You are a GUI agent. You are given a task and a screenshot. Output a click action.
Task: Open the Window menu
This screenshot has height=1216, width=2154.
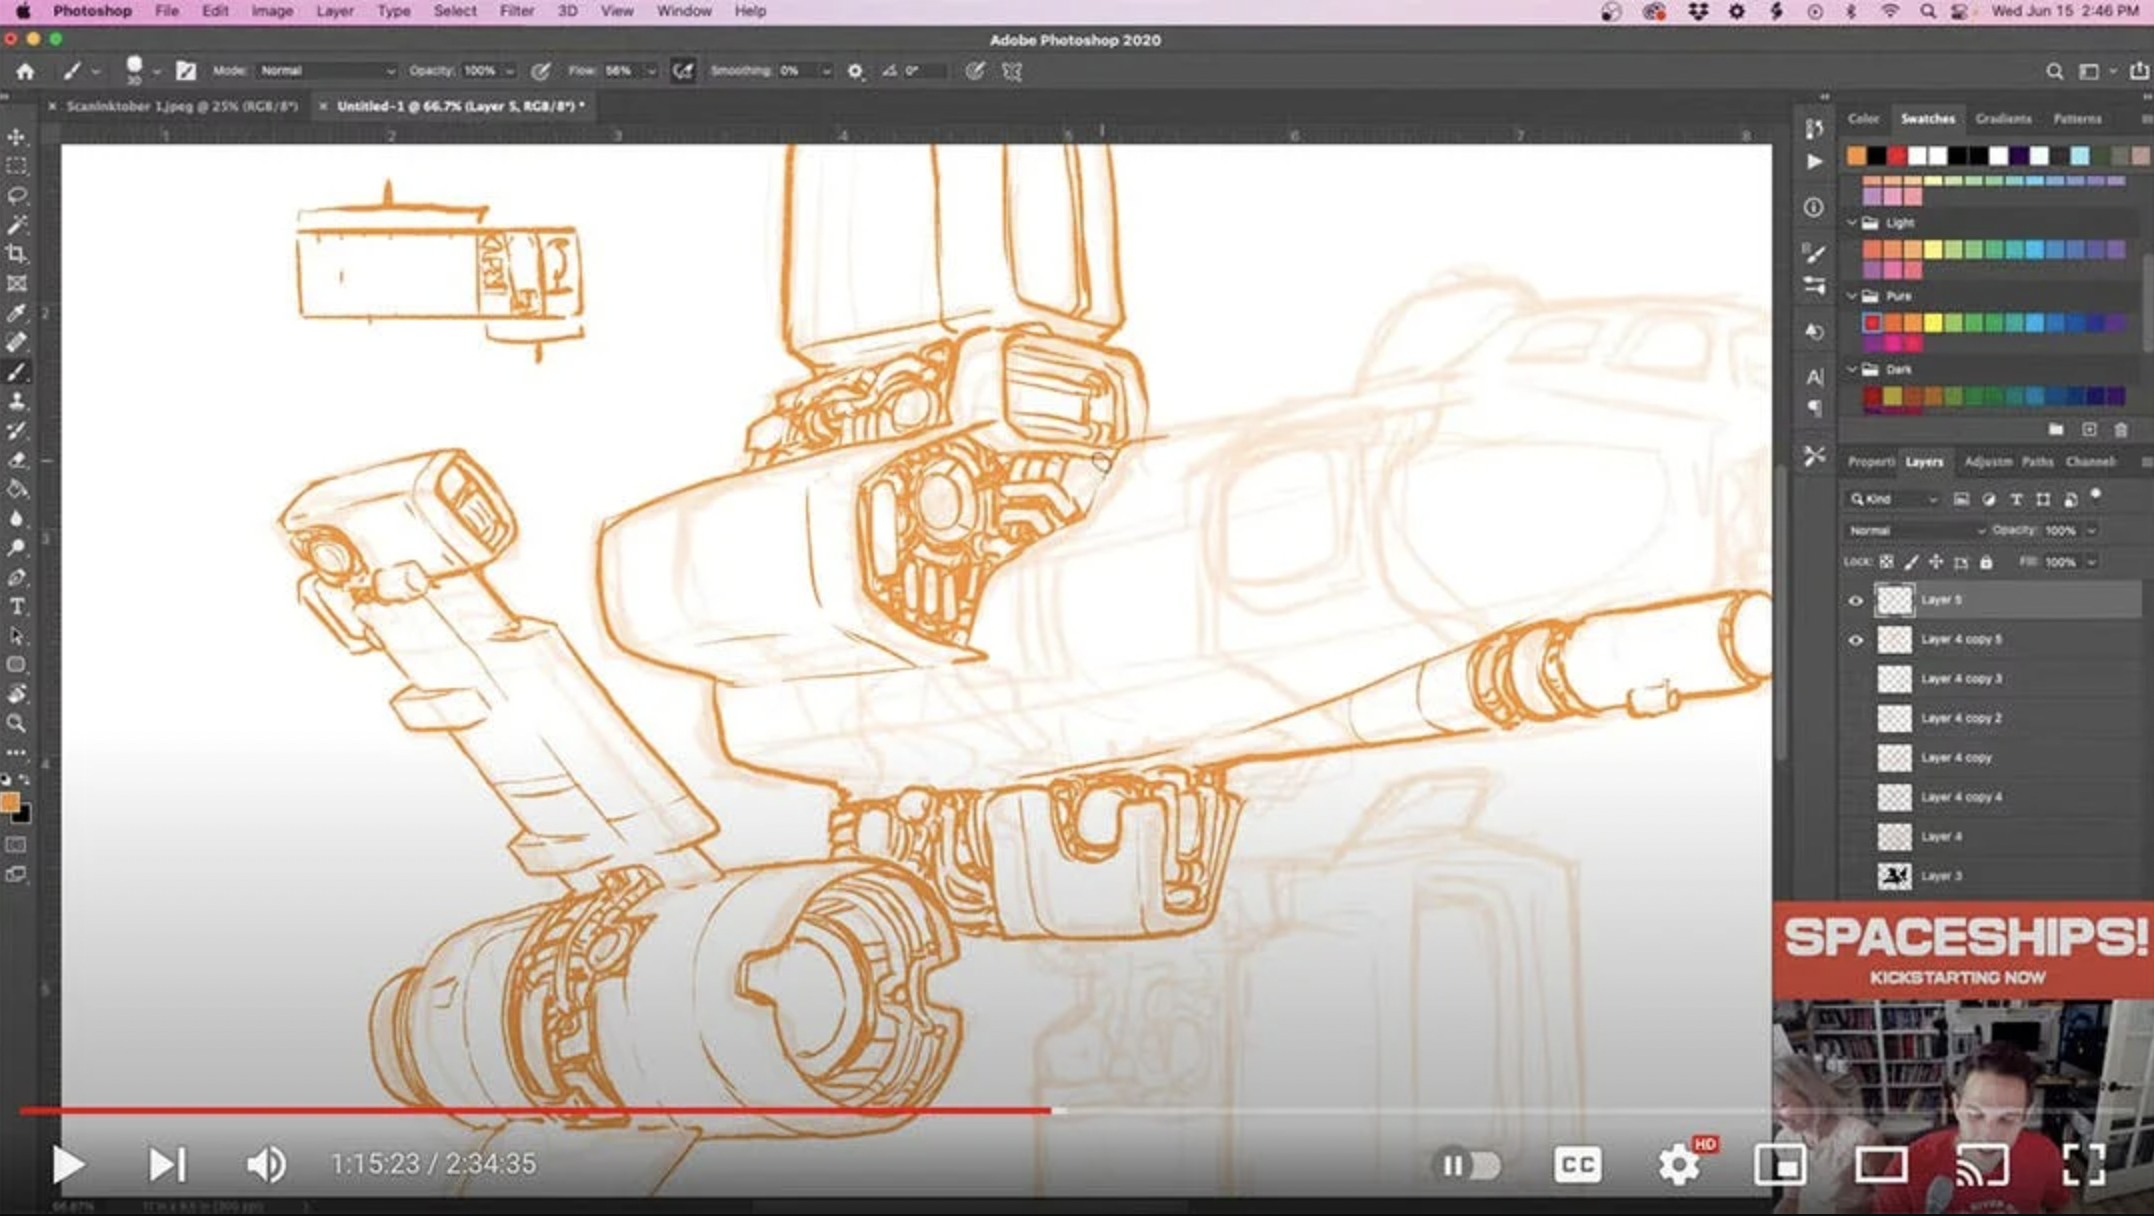point(684,11)
